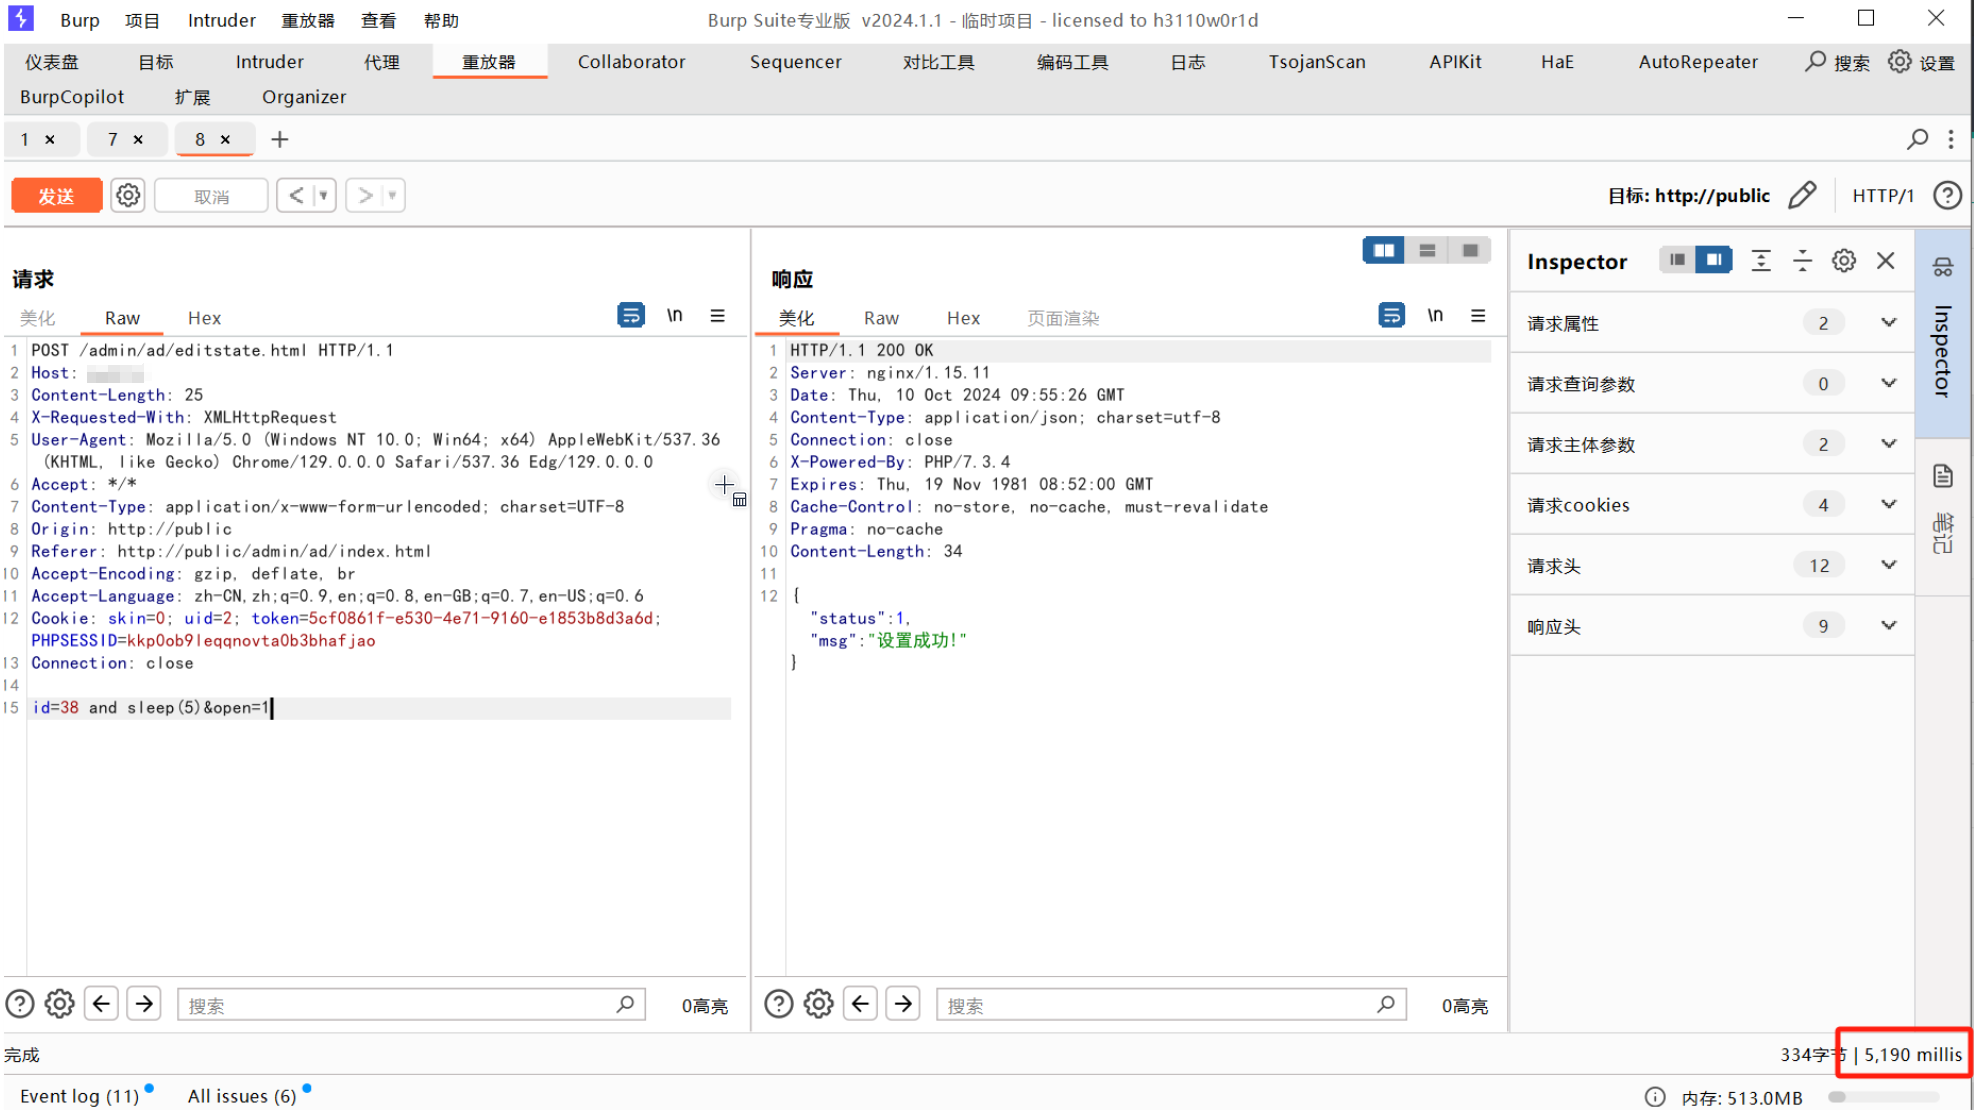Click the request settings gear next to Send

pyautogui.click(x=128, y=195)
